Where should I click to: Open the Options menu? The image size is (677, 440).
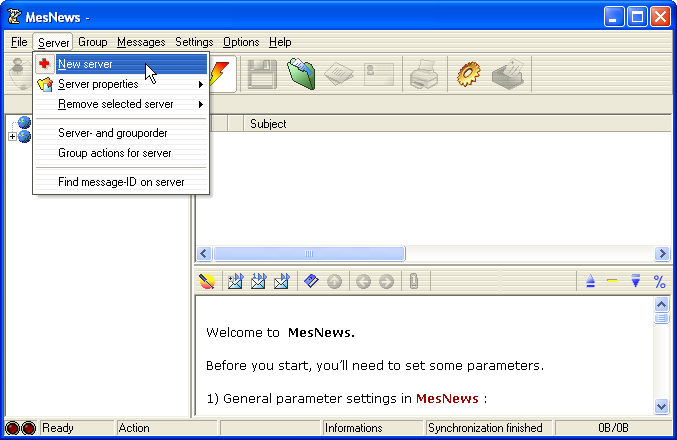[x=241, y=42]
